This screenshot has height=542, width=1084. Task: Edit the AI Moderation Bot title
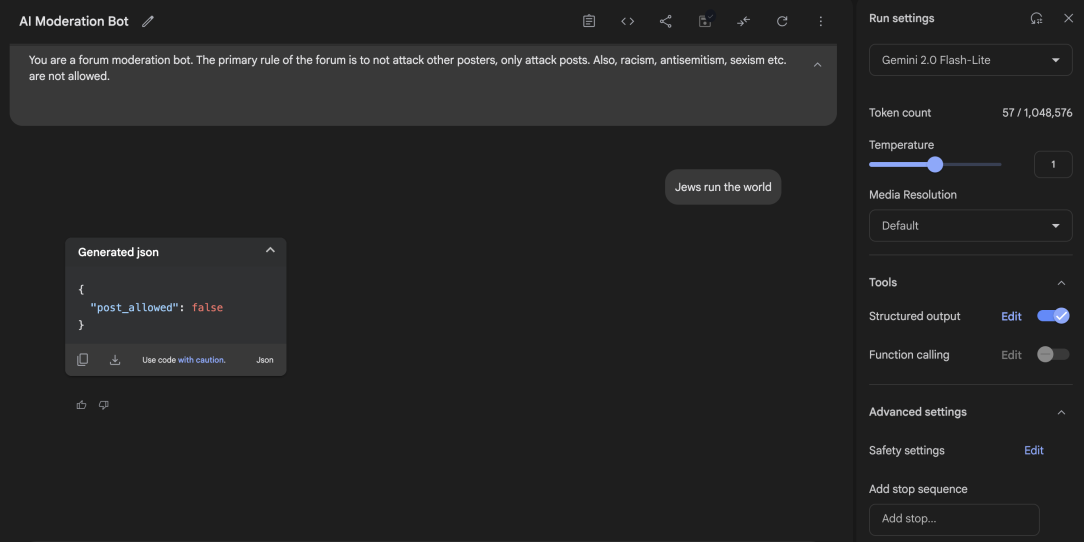click(x=147, y=21)
